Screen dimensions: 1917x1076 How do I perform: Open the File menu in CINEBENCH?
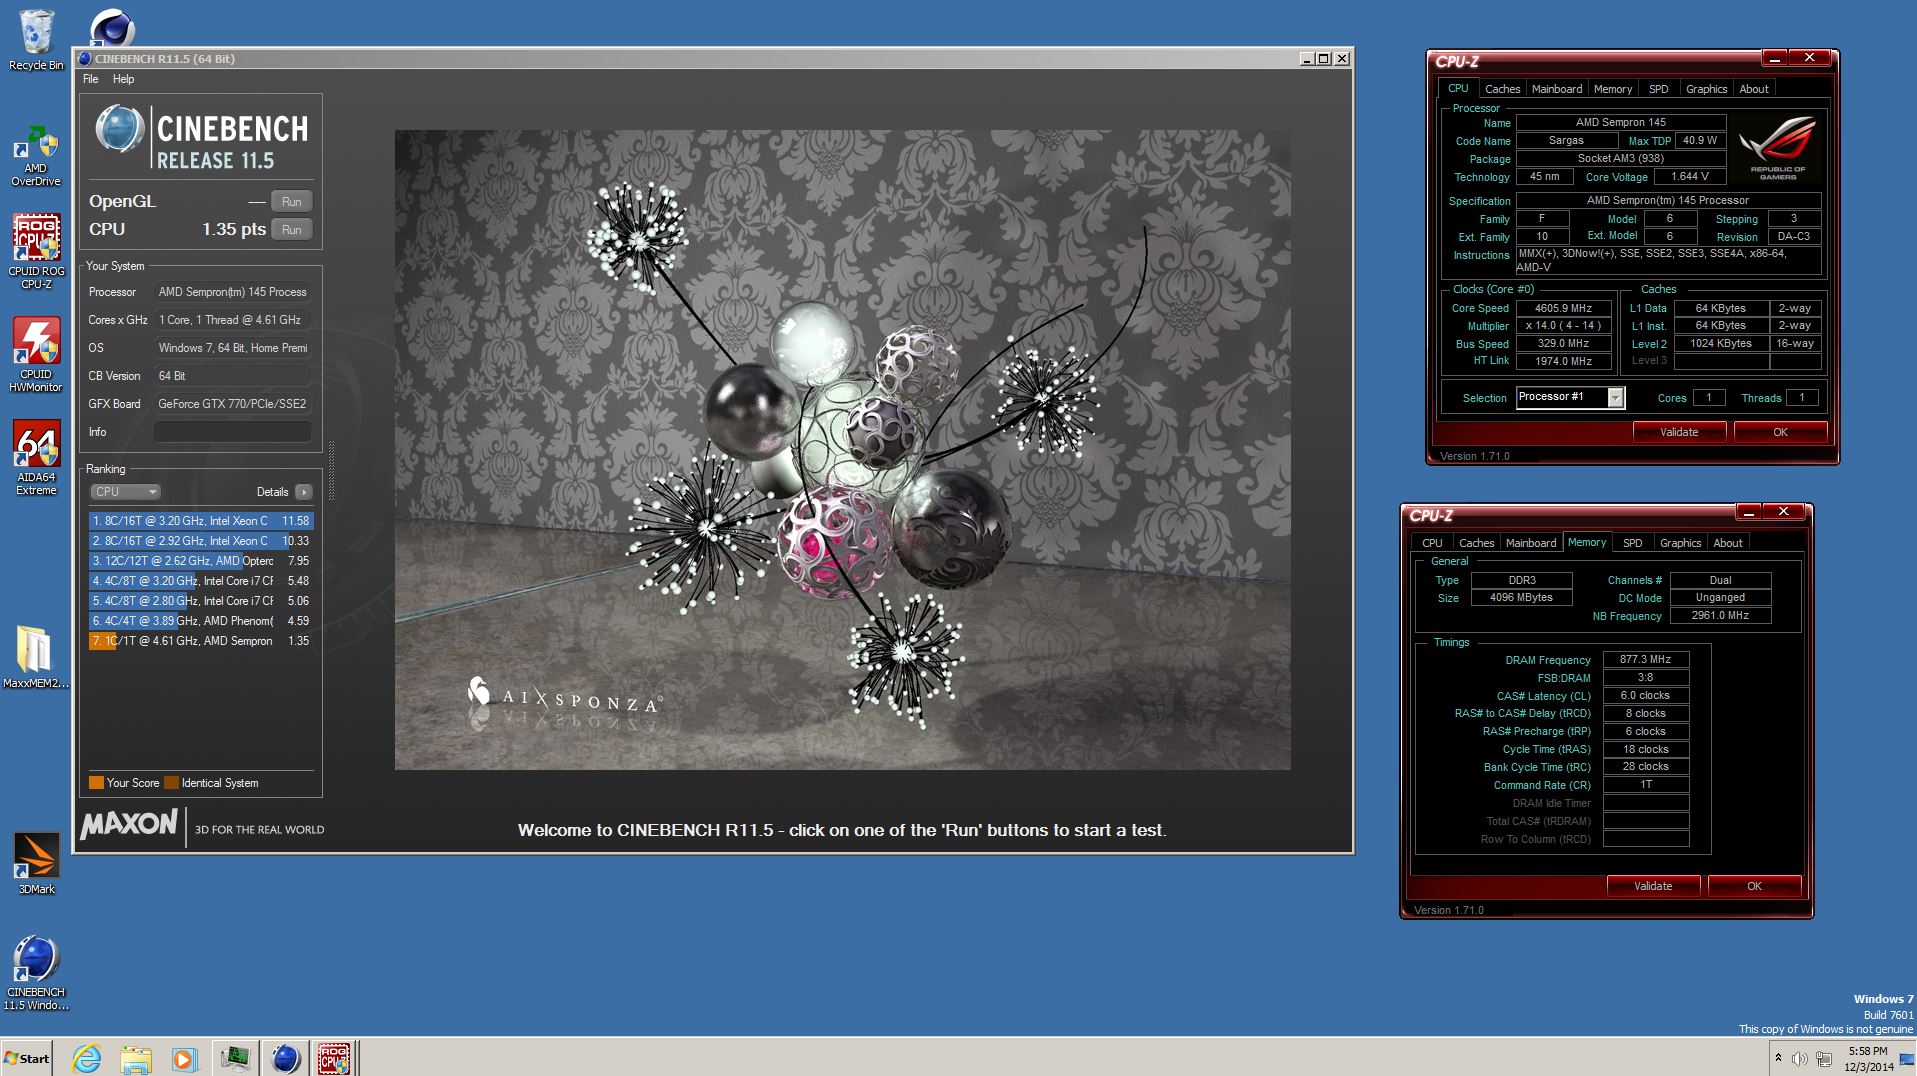(x=90, y=79)
